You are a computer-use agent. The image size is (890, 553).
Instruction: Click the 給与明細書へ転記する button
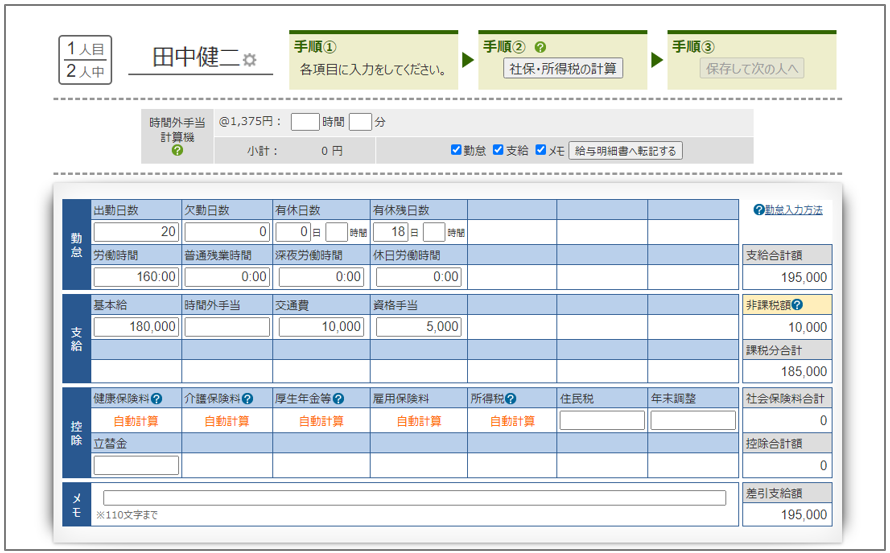[625, 151]
